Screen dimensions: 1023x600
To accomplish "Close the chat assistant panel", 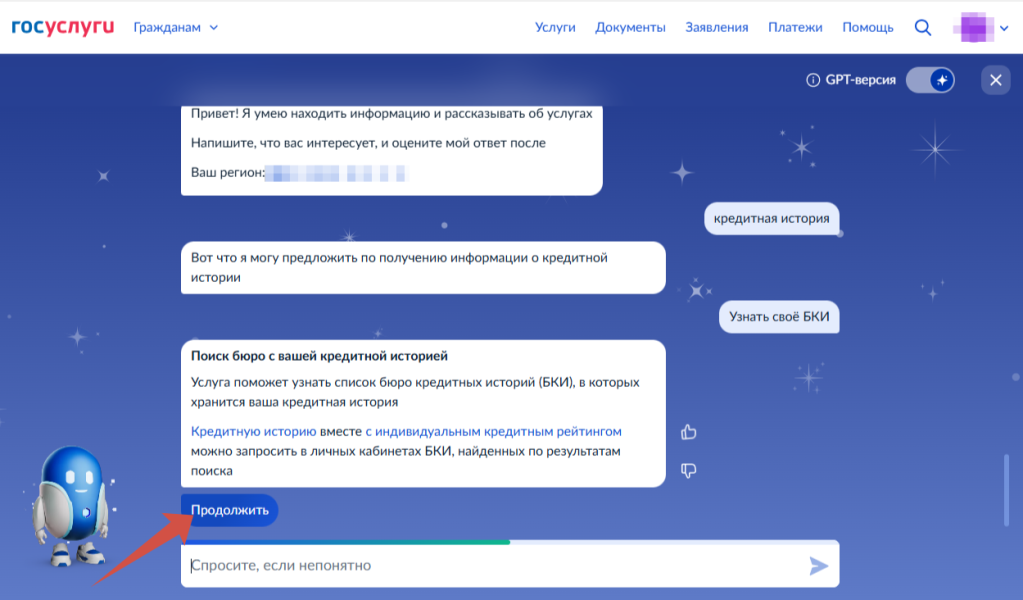I will 995,80.
